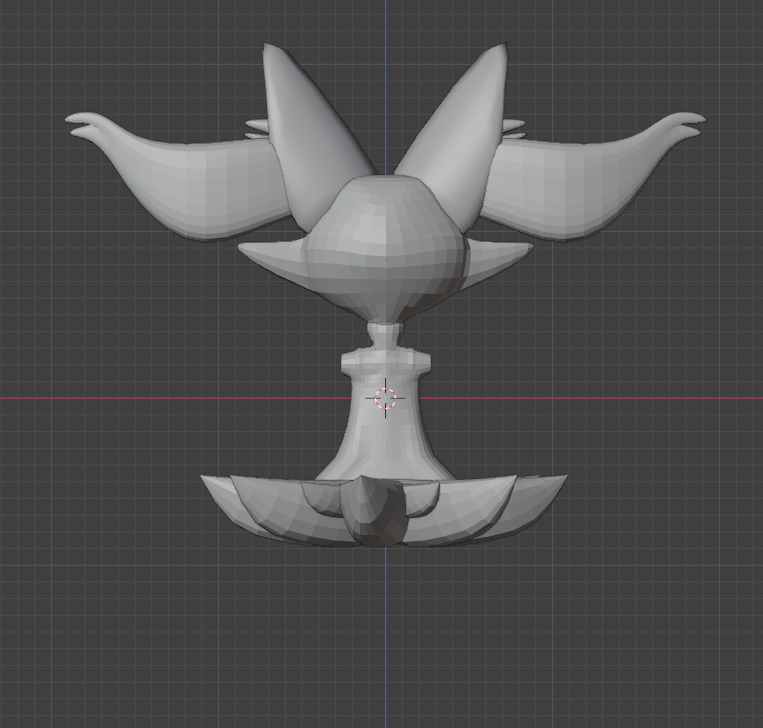Select the central rounded bulb of the model
This screenshot has height=728, width=763.
[385, 248]
